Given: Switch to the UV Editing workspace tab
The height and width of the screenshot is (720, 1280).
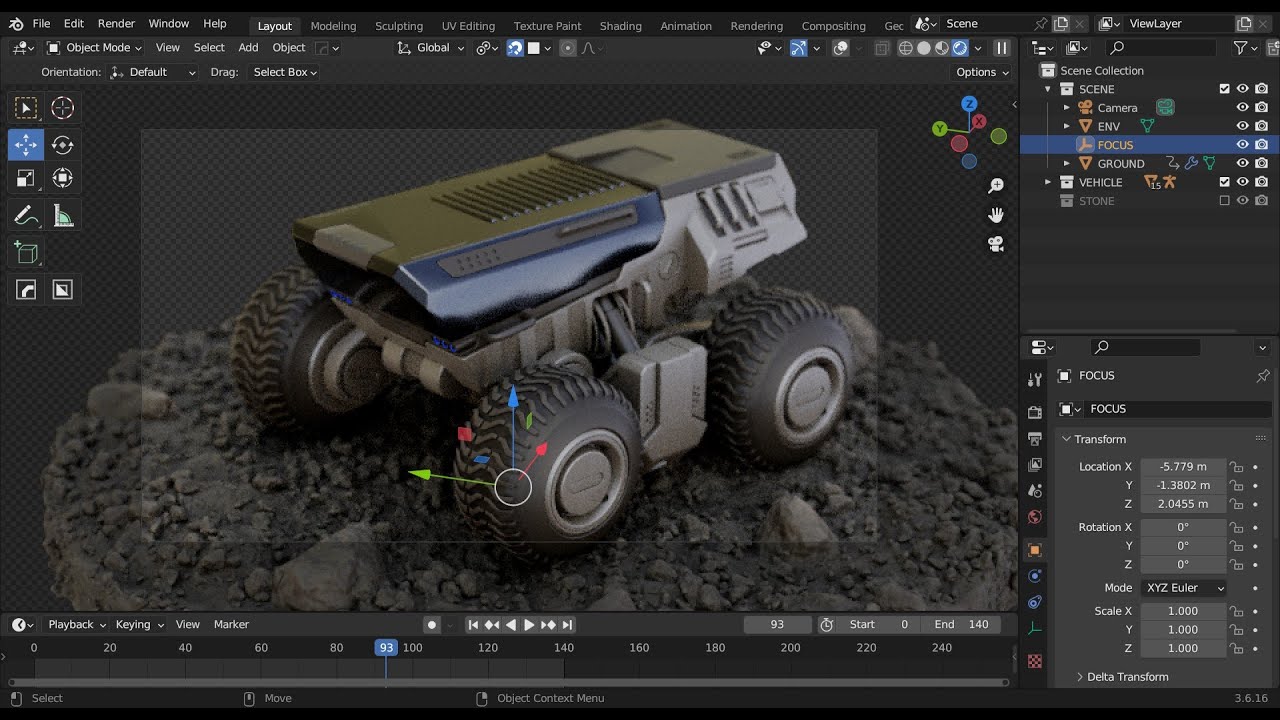Looking at the screenshot, I should coord(468,25).
